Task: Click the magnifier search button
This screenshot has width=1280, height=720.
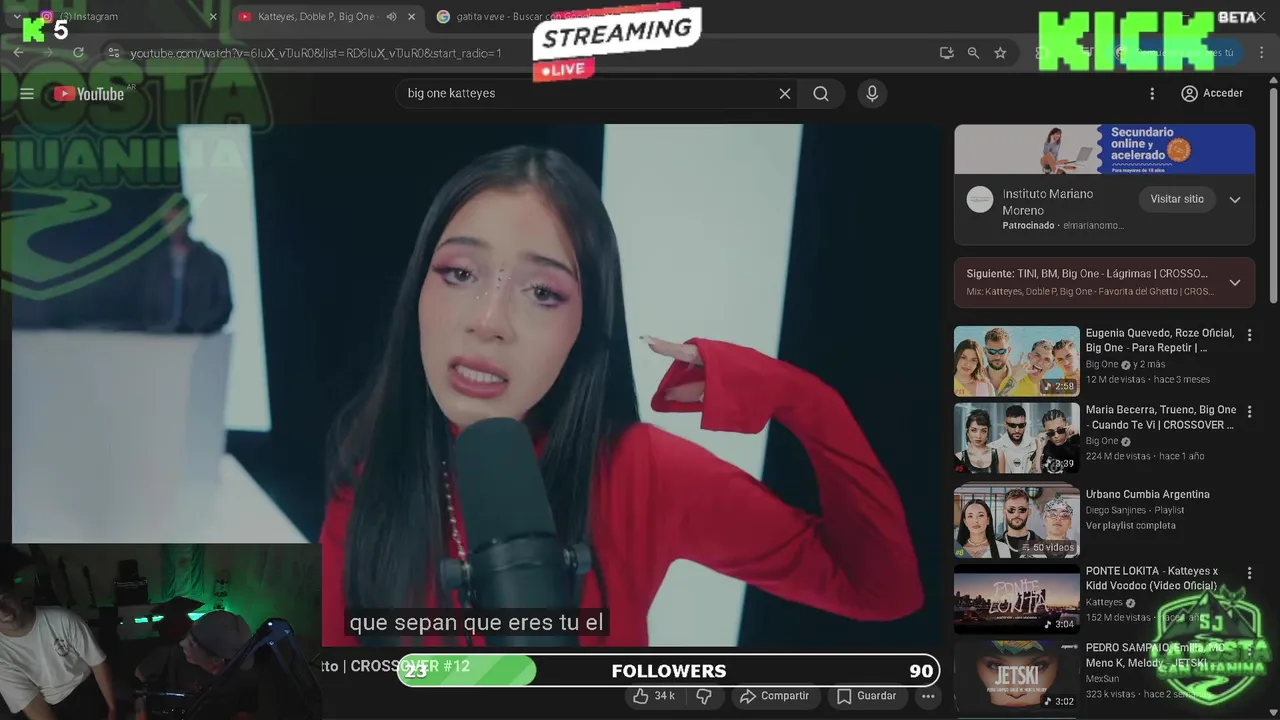Action: tap(821, 94)
